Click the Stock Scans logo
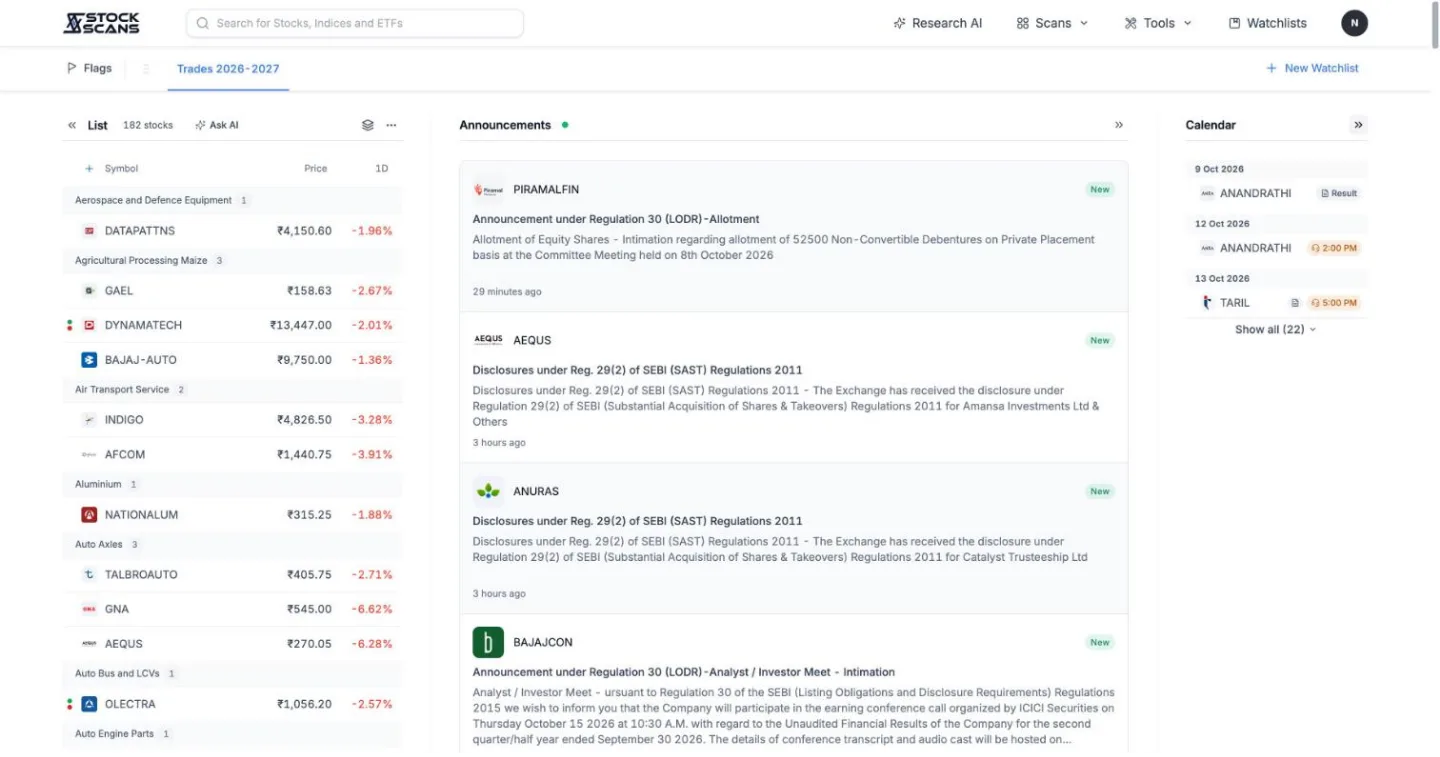This screenshot has width=1440, height=757. [x=101, y=23]
